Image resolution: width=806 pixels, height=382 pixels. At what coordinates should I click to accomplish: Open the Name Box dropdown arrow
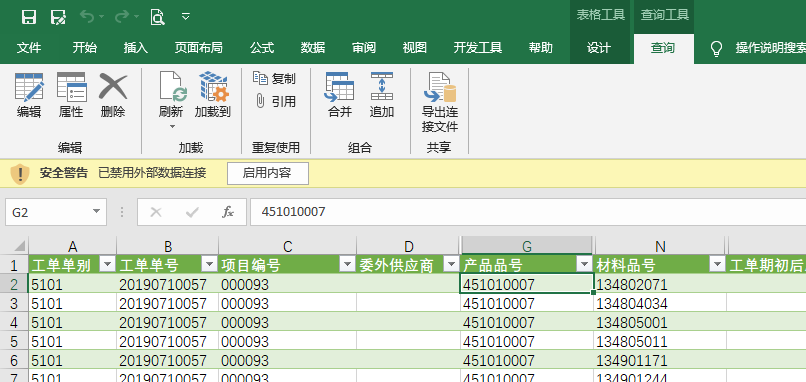coord(97,212)
